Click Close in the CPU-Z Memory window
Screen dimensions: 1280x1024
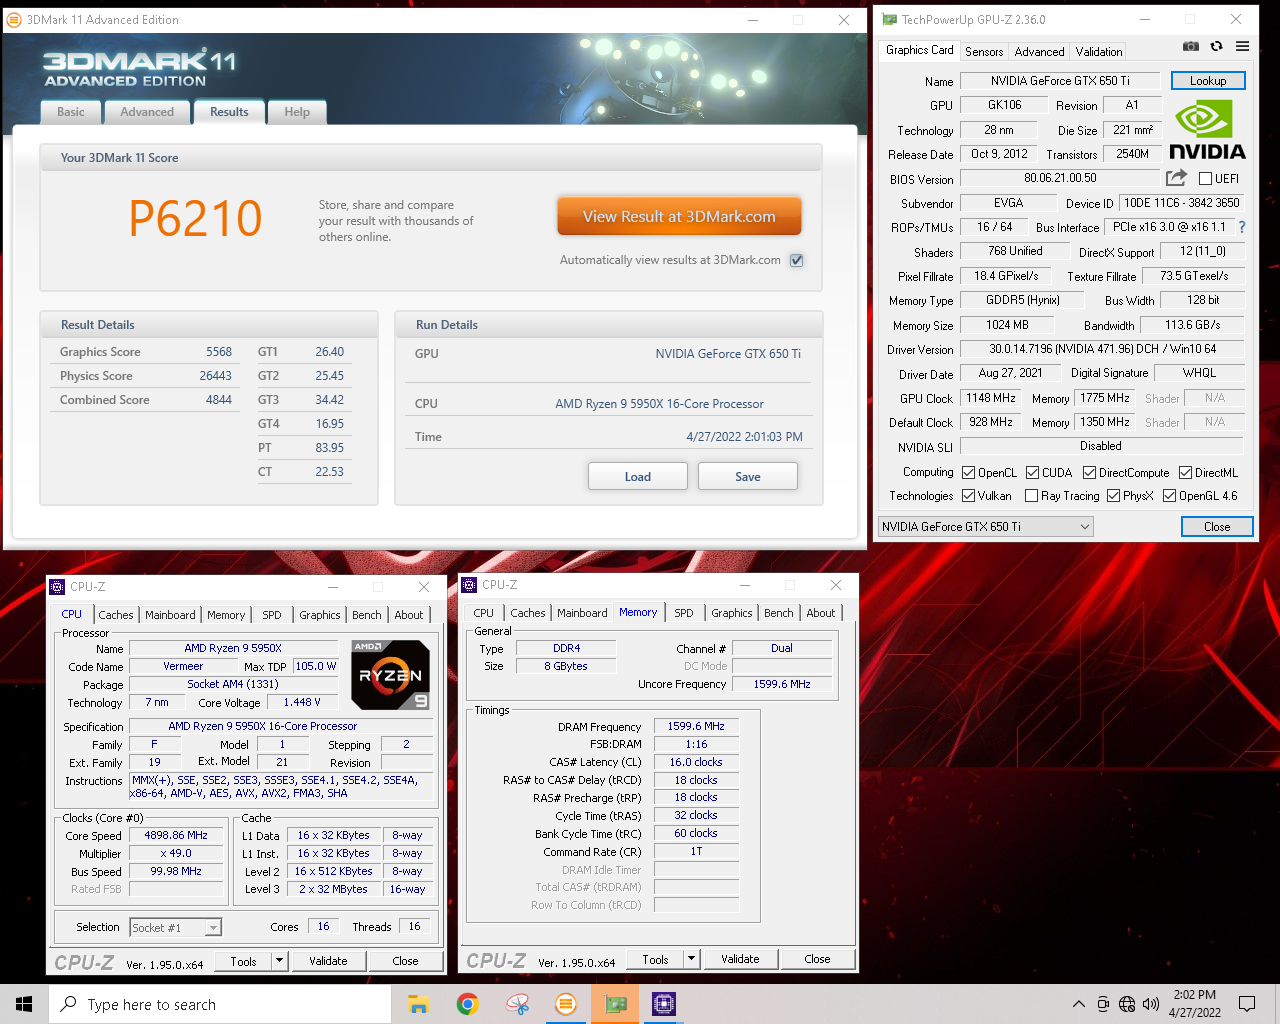(817, 959)
